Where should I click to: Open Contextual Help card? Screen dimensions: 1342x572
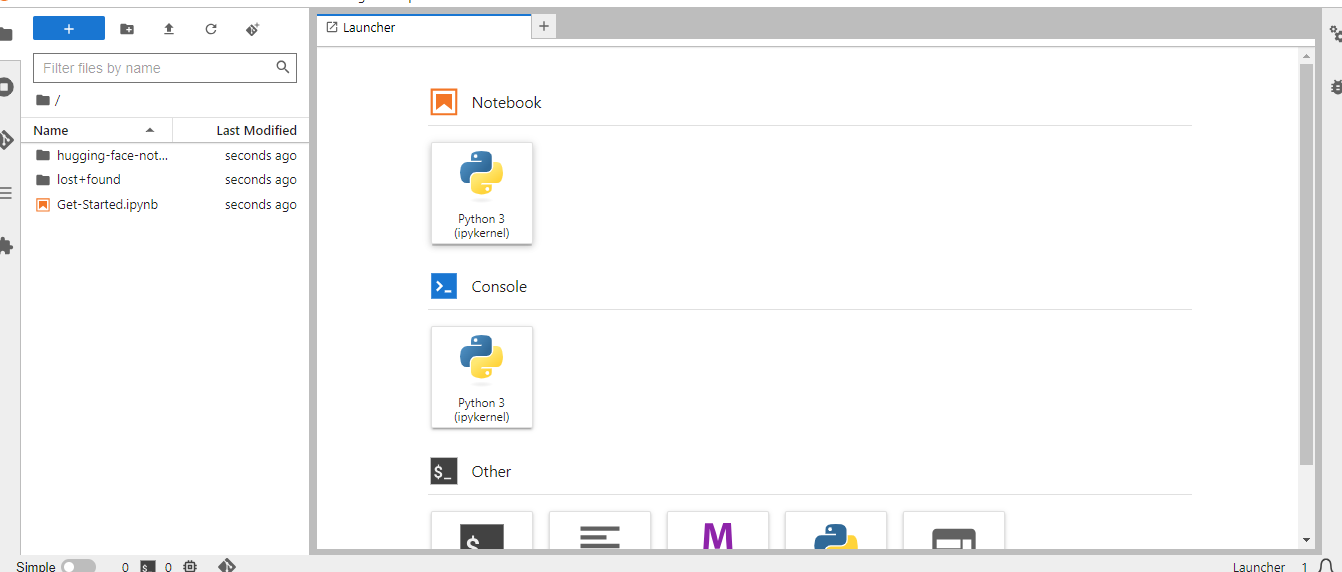pos(954,531)
